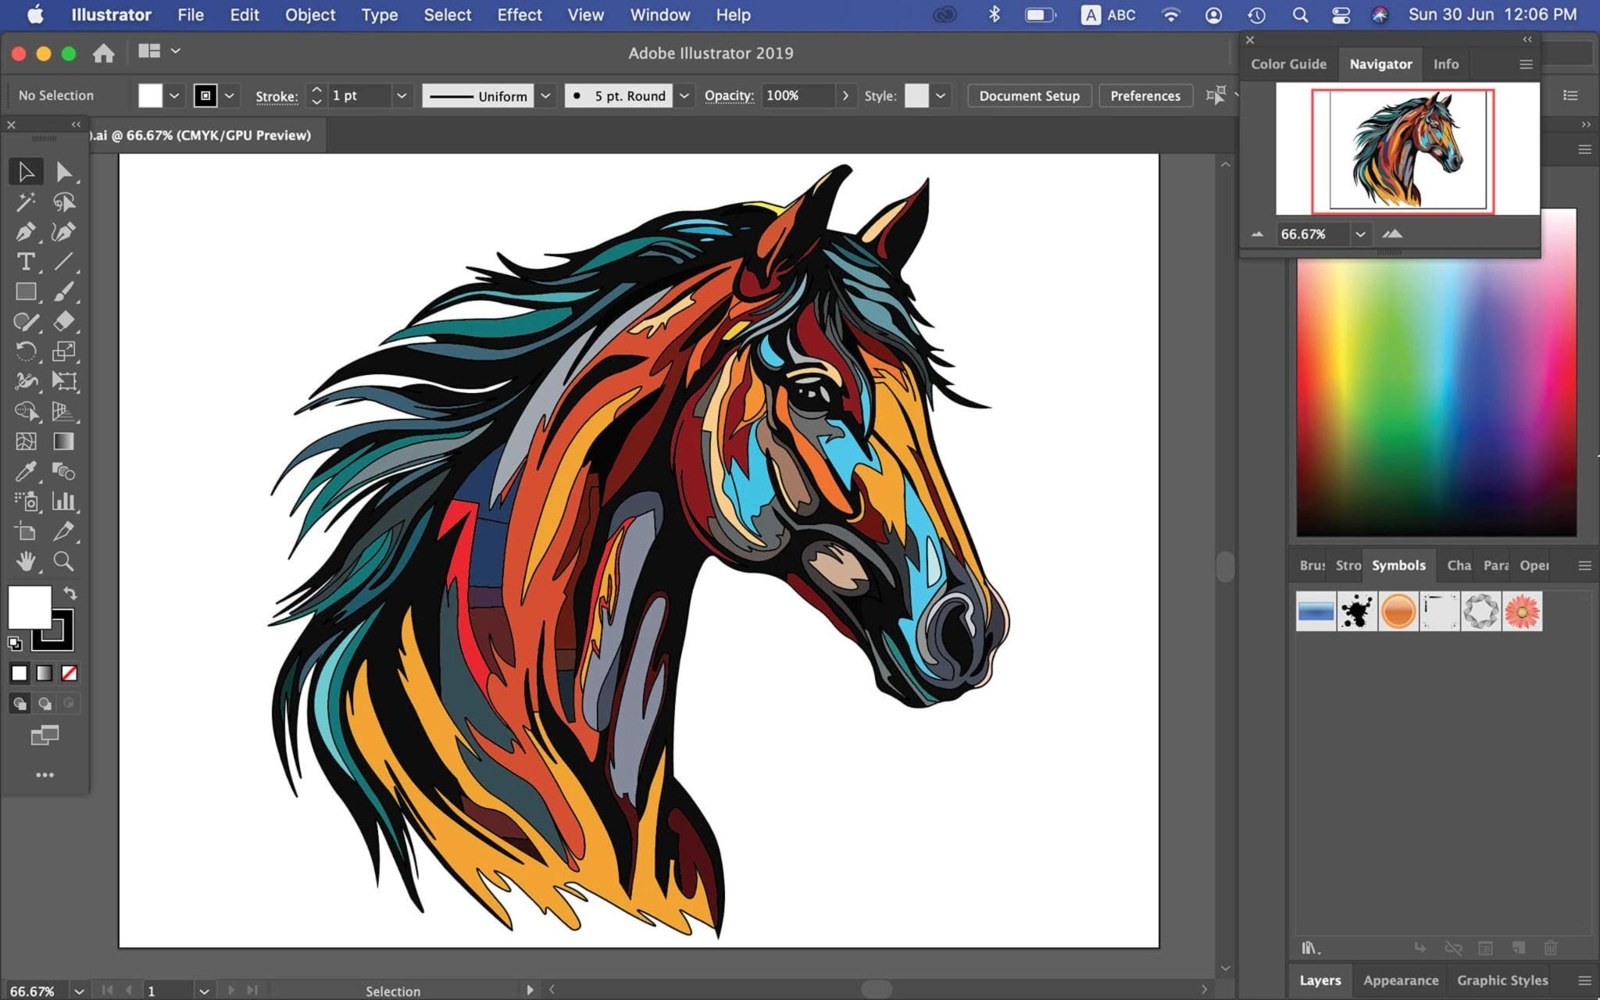Open the Object menu

point(310,15)
